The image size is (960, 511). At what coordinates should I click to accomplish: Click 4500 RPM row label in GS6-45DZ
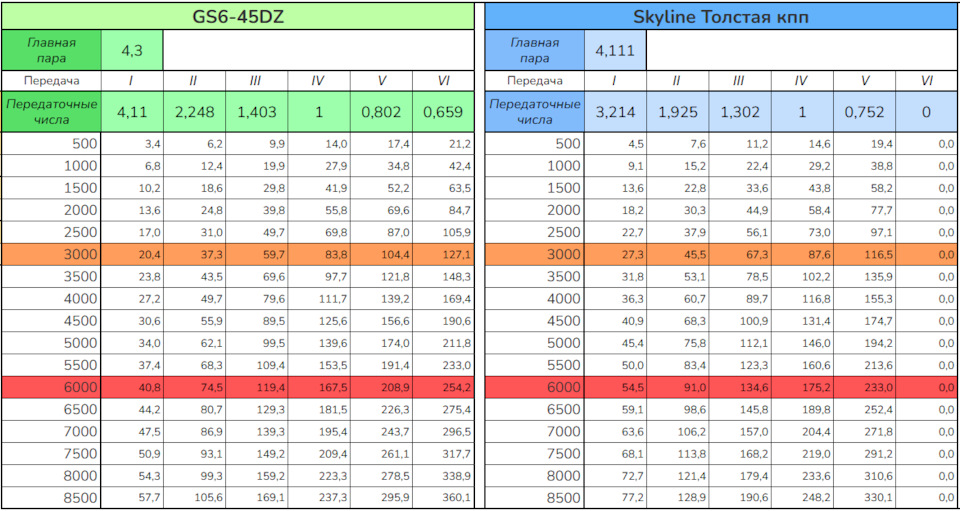(x=51, y=321)
